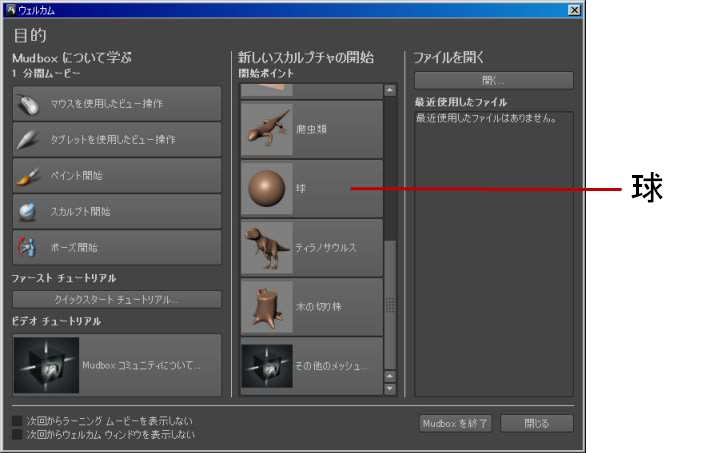
Task: Click the 閉じる button
Action: coord(537,423)
